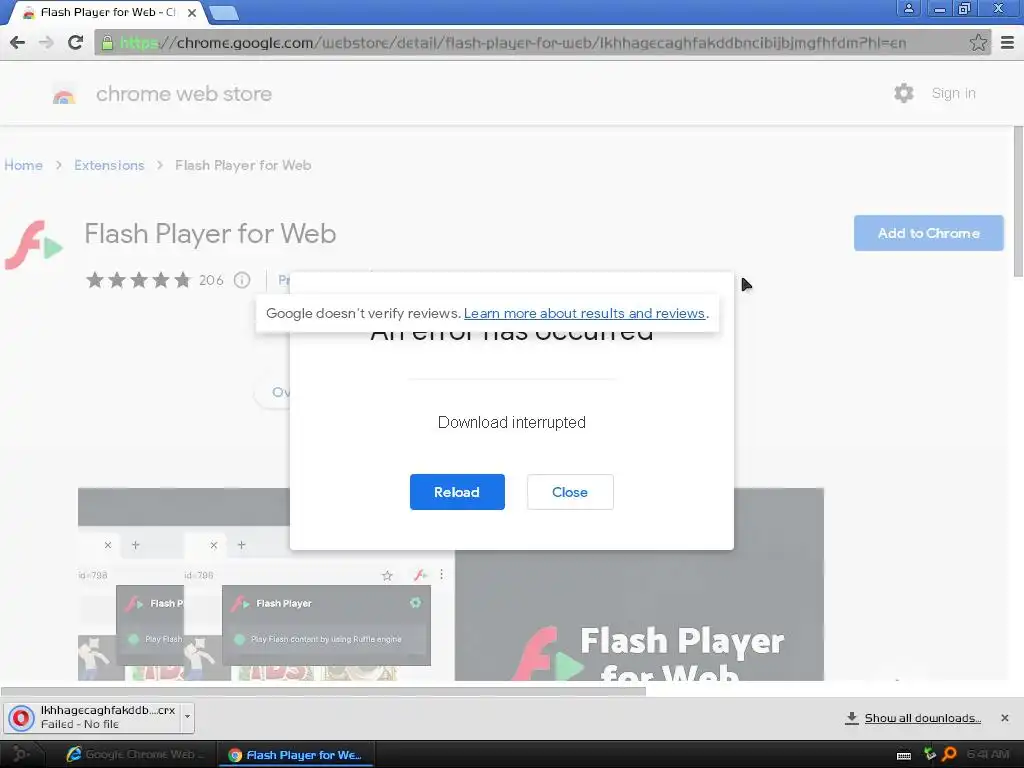The image size is (1024, 768).
Task: Bookmark this page with the star icon
Action: (x=978, y=42)
